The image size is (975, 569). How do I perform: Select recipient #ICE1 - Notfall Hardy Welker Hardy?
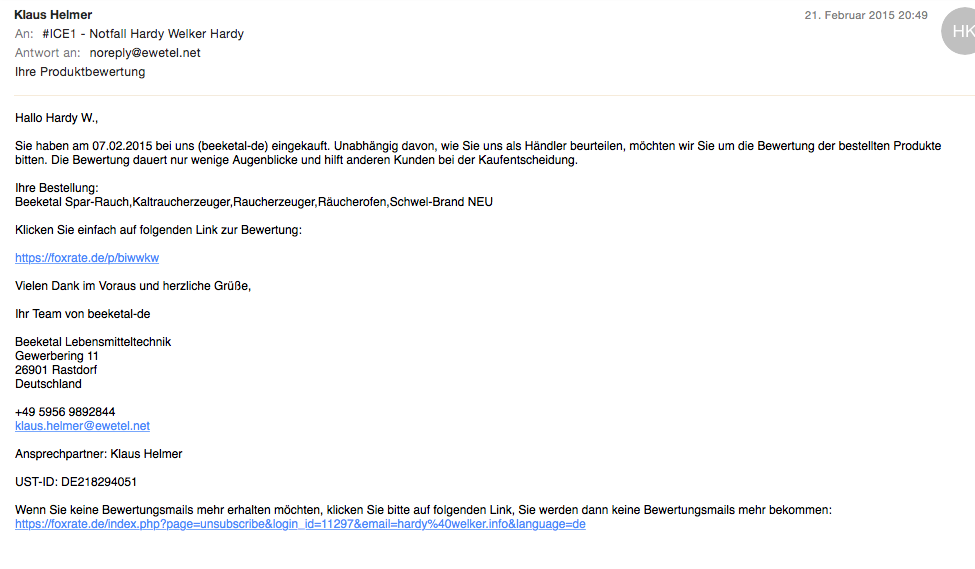pyautogui.click(x=143, y=34)
